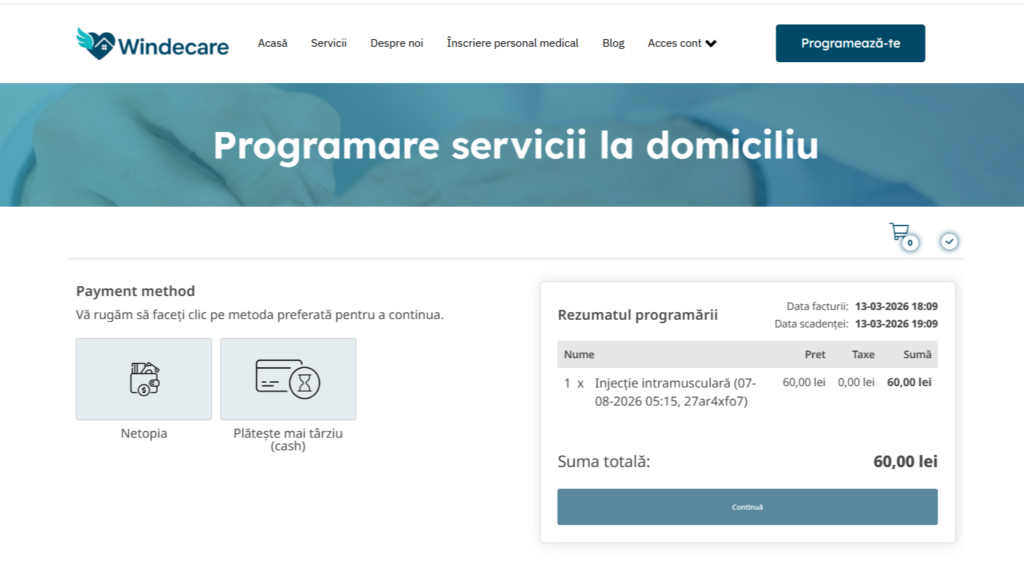This screenshot has width=1024, height=576.
Task: Click the Rezumatul programării heading
Action: tap(637, 315)
